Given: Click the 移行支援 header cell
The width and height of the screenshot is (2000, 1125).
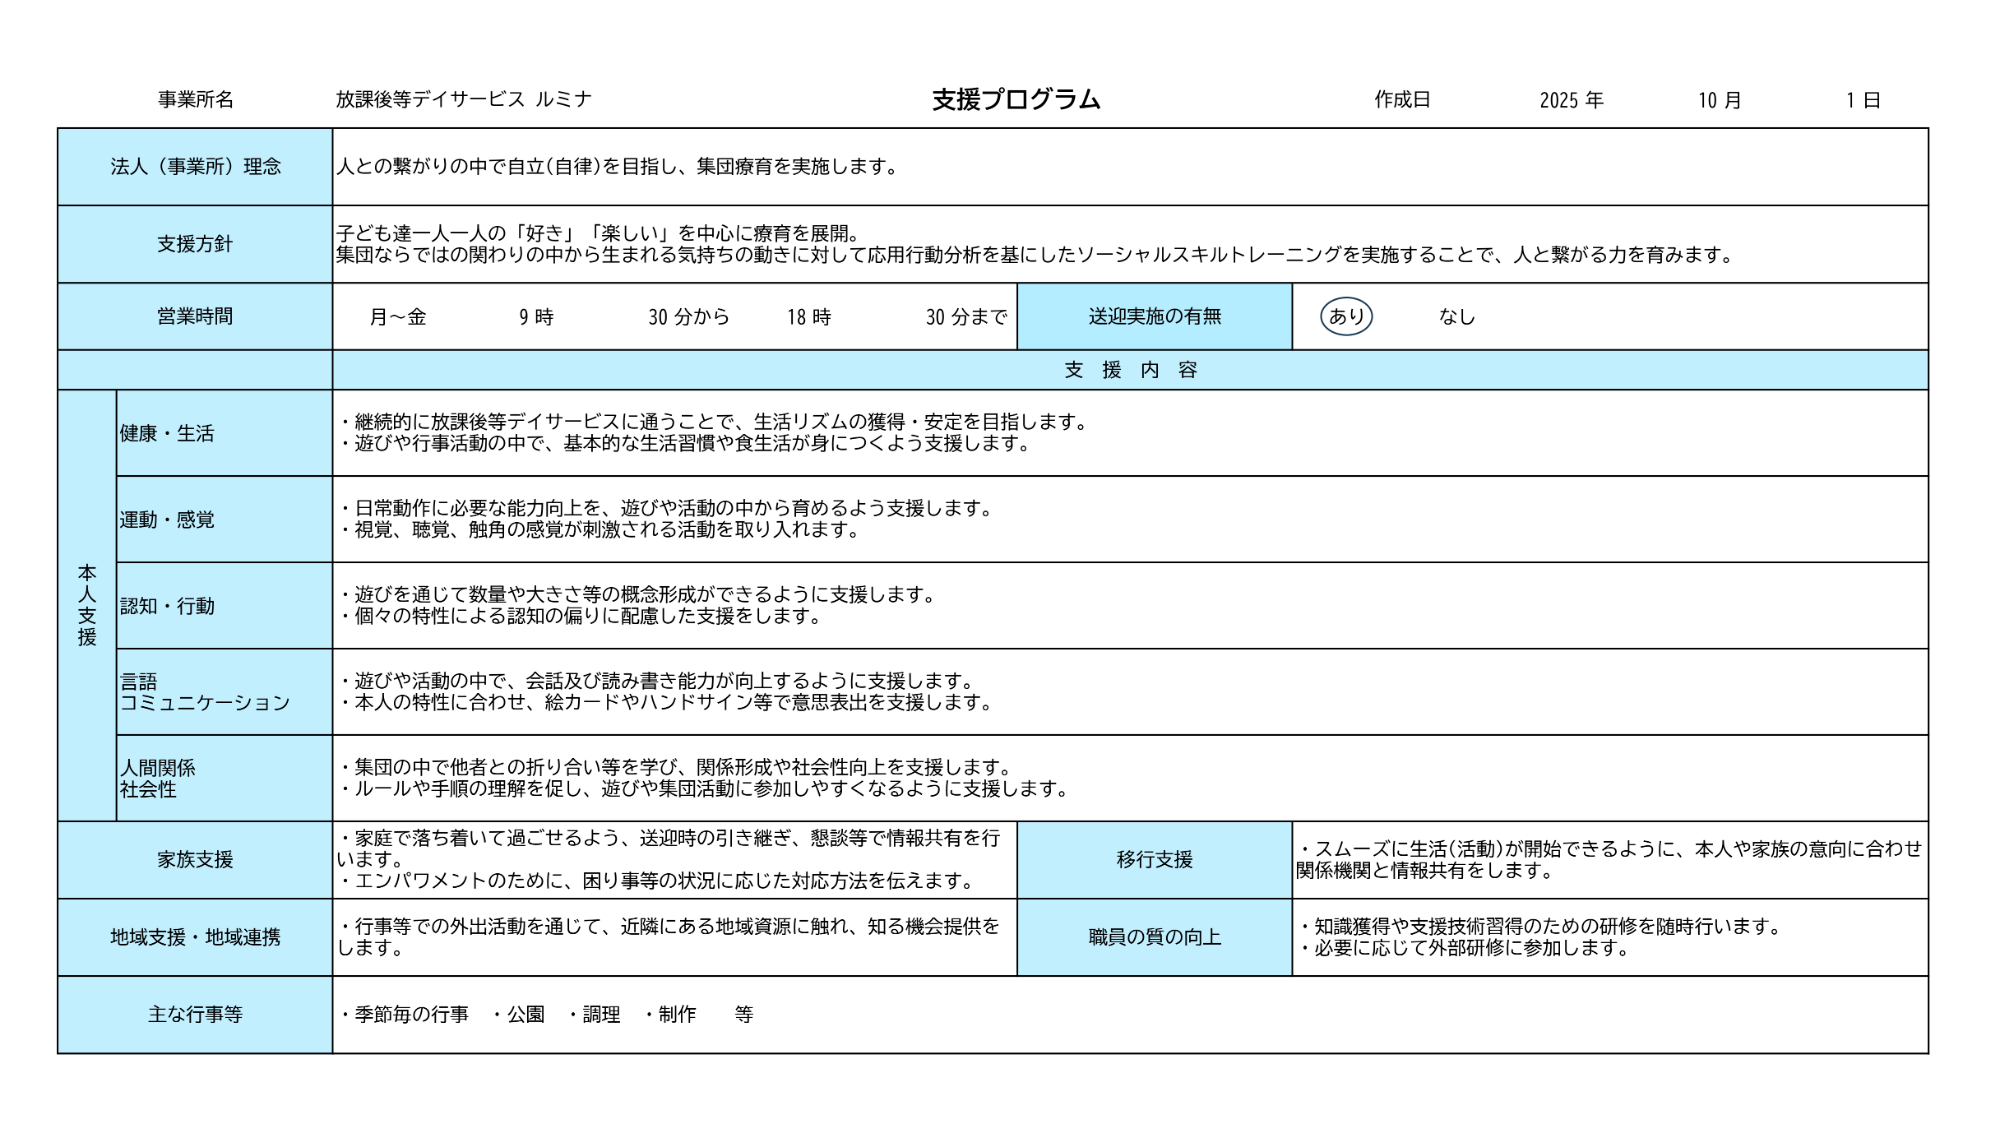Looking at the screenshot, I should [x=1154, y=860].
